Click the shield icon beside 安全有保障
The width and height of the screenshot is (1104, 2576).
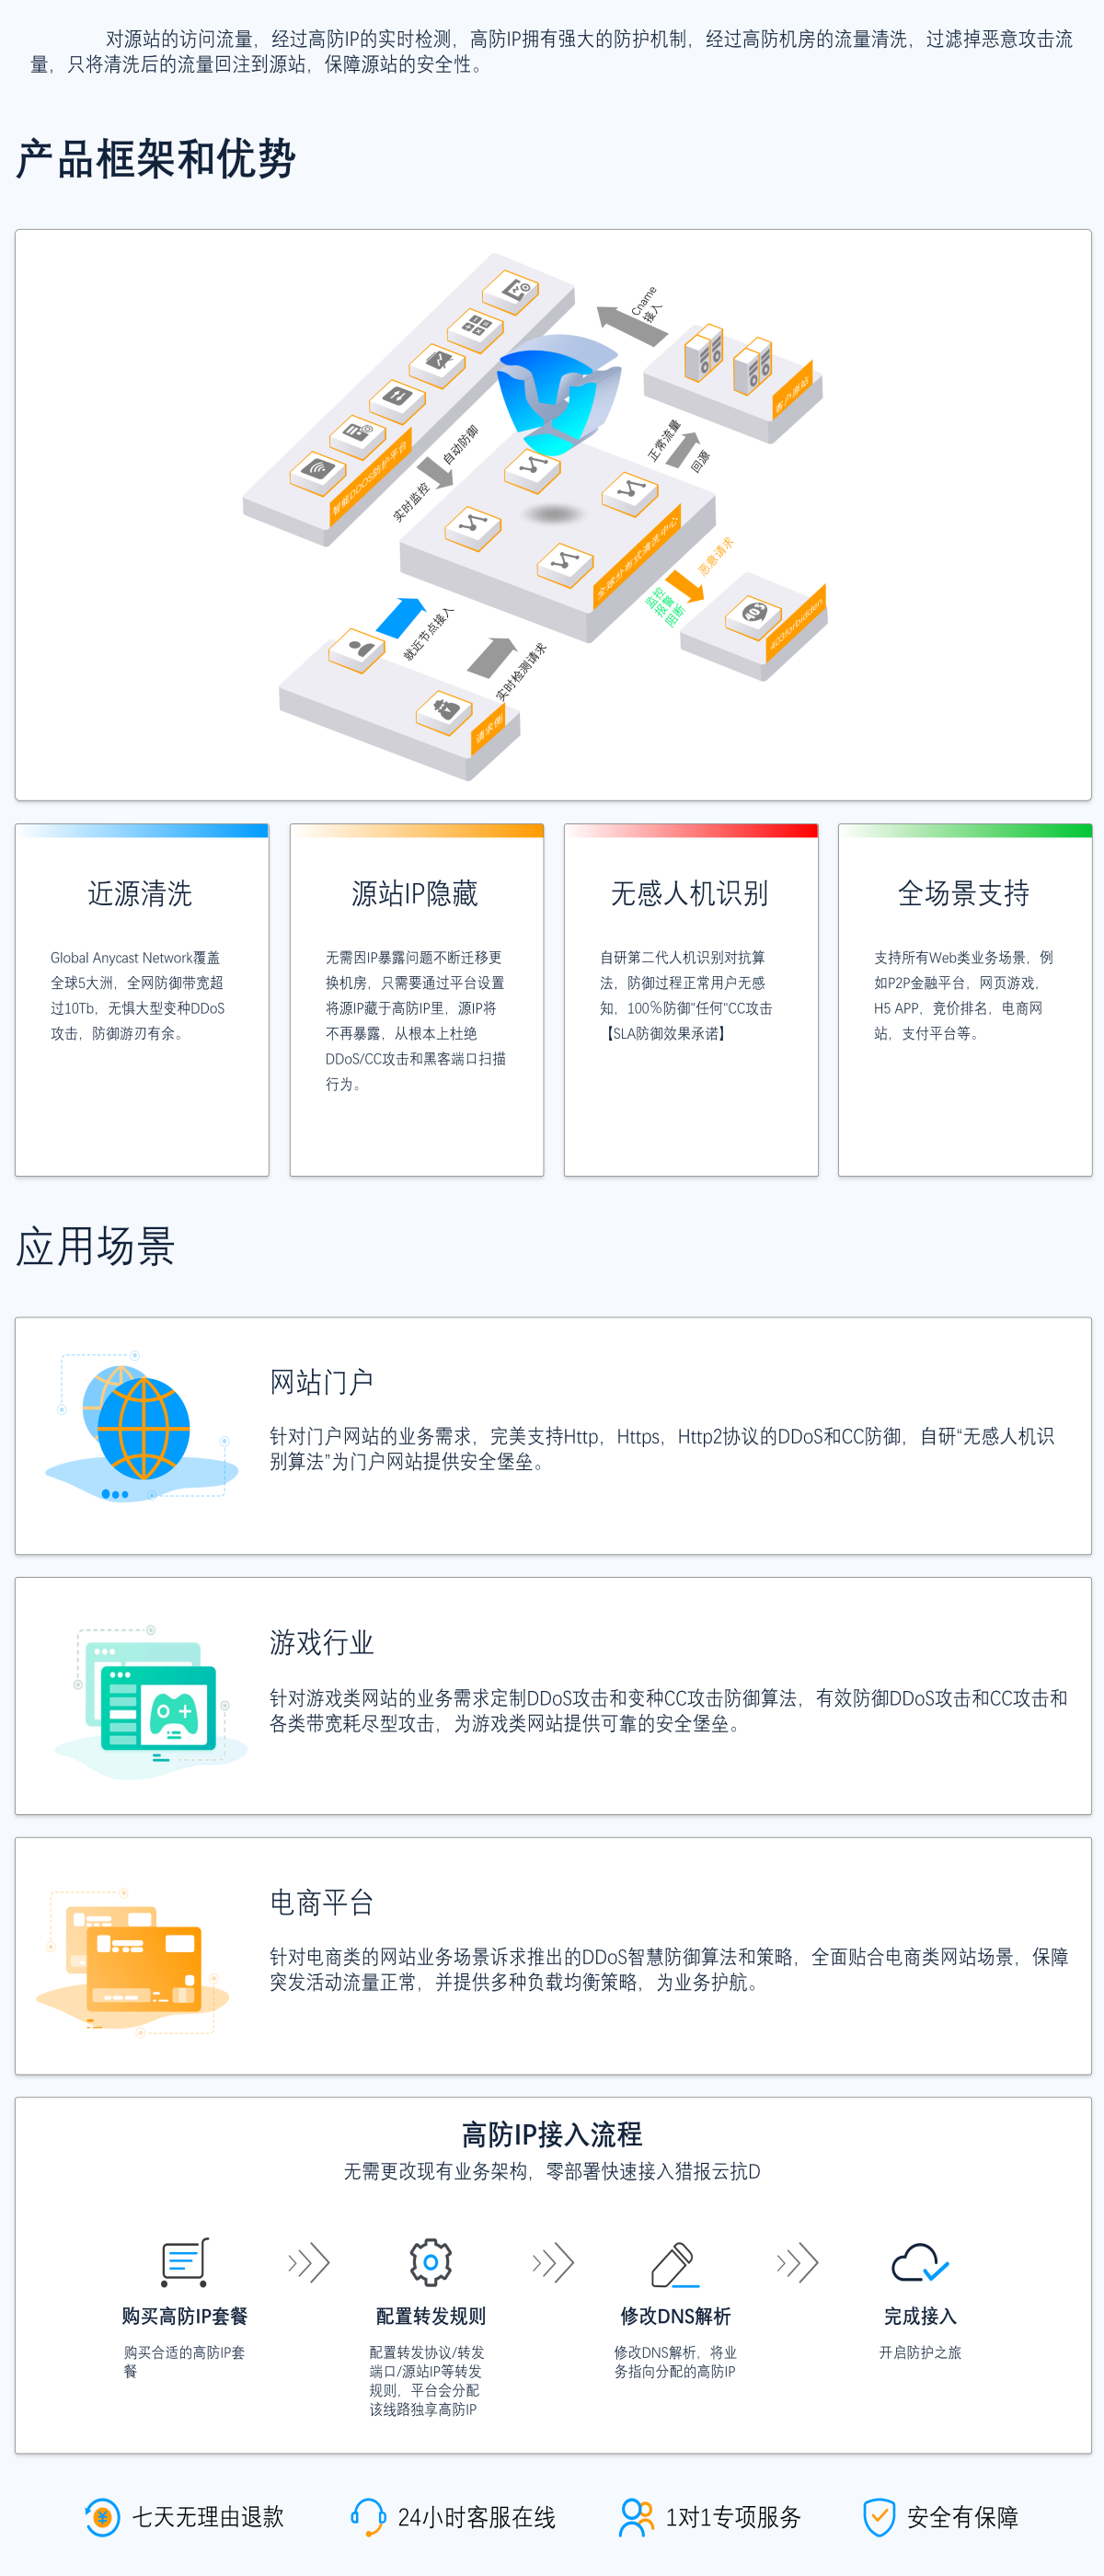[879, 2517]
